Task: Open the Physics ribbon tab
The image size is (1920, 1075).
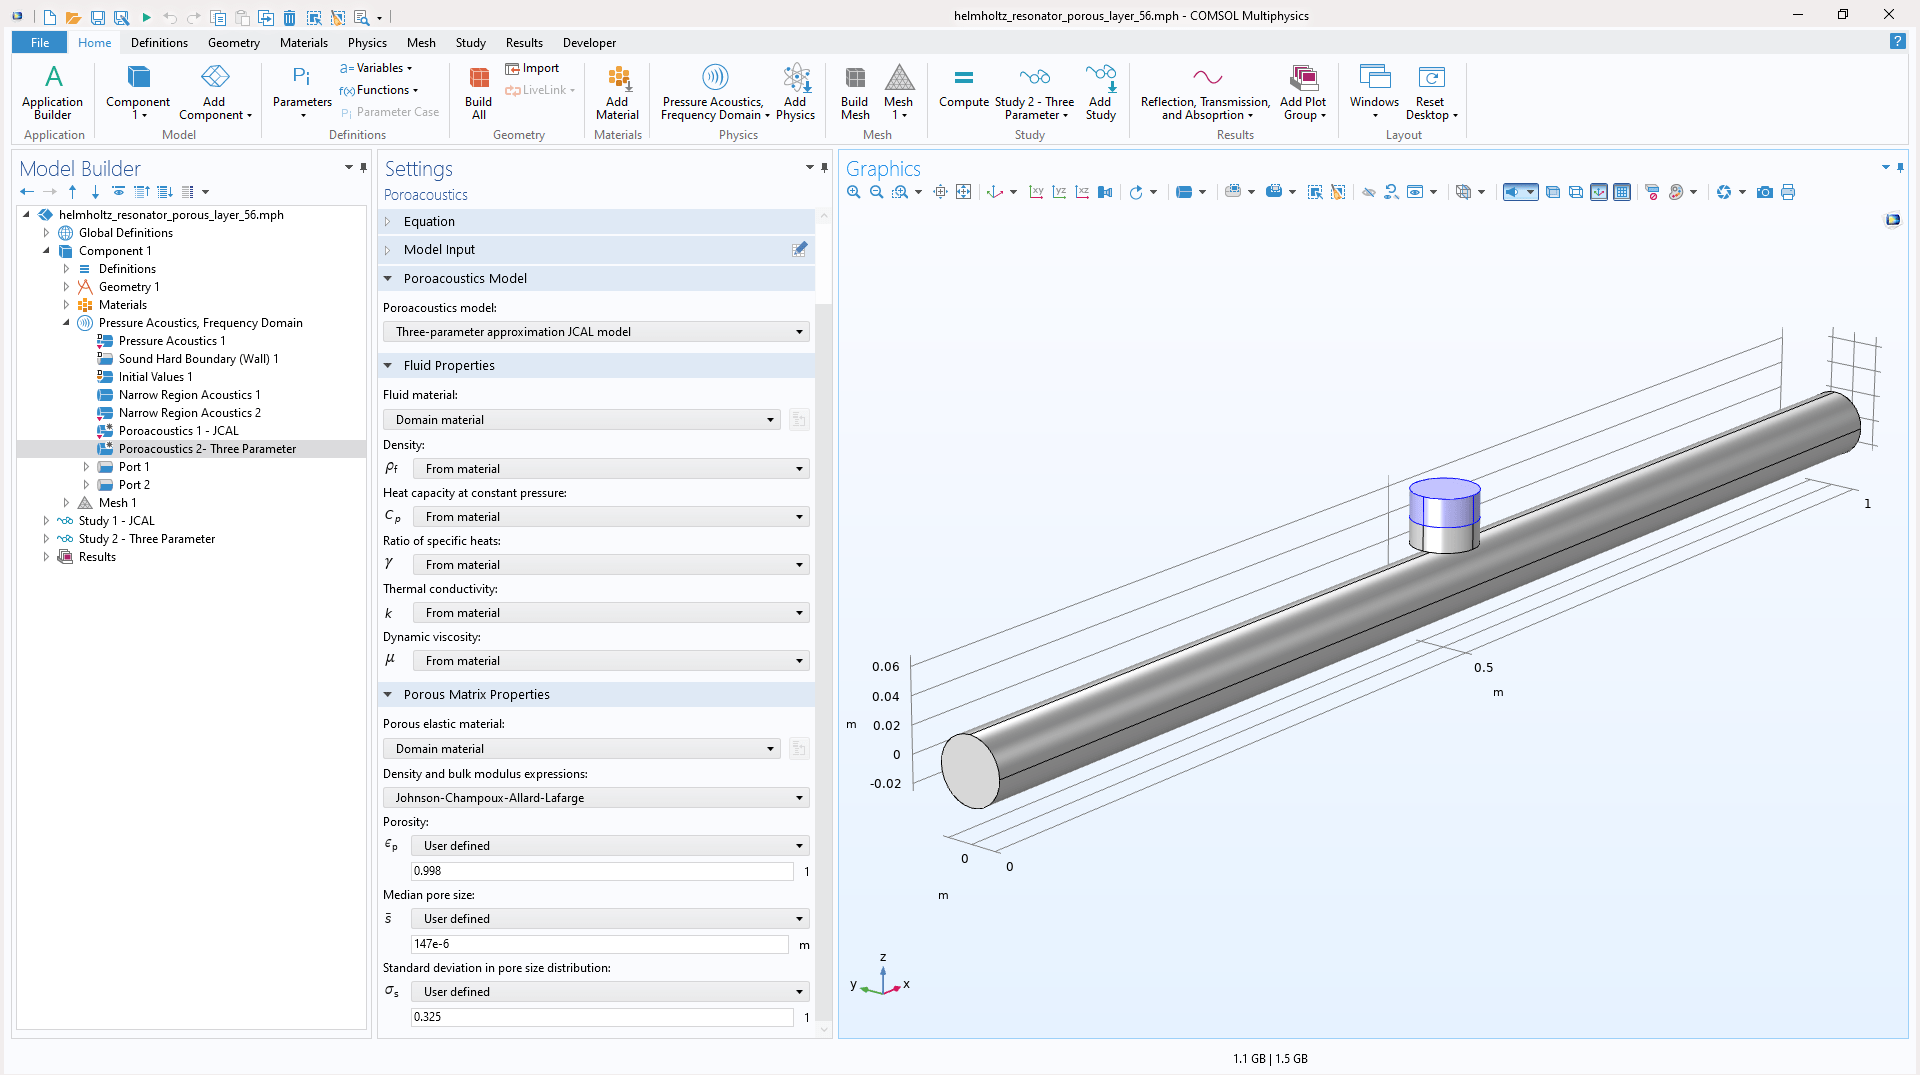Action: 367,43
